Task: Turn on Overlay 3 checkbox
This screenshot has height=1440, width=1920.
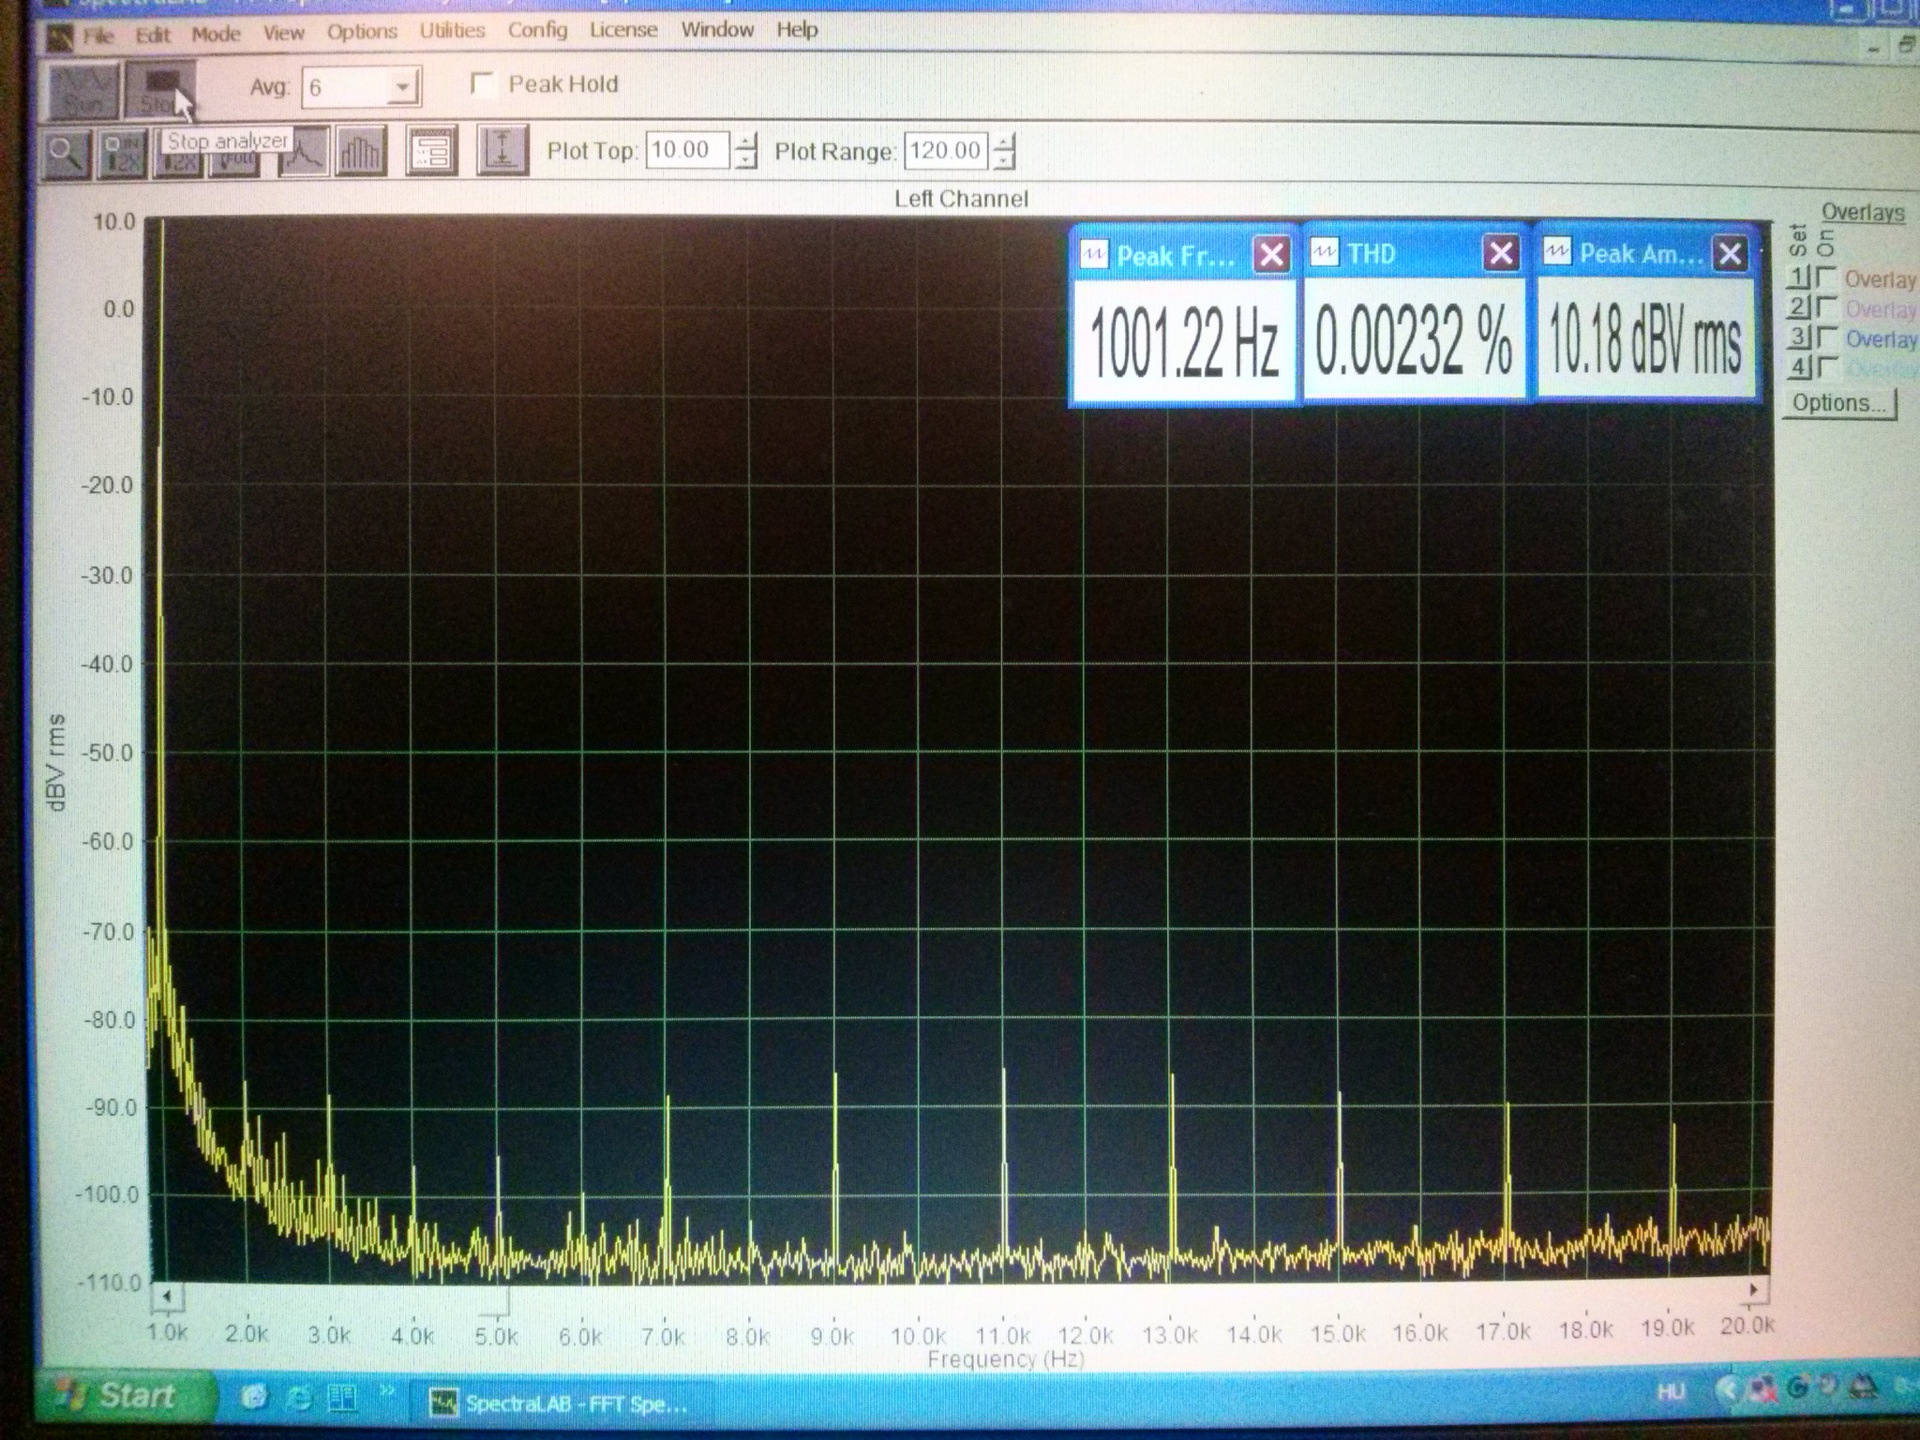Action: point(1826,337)
